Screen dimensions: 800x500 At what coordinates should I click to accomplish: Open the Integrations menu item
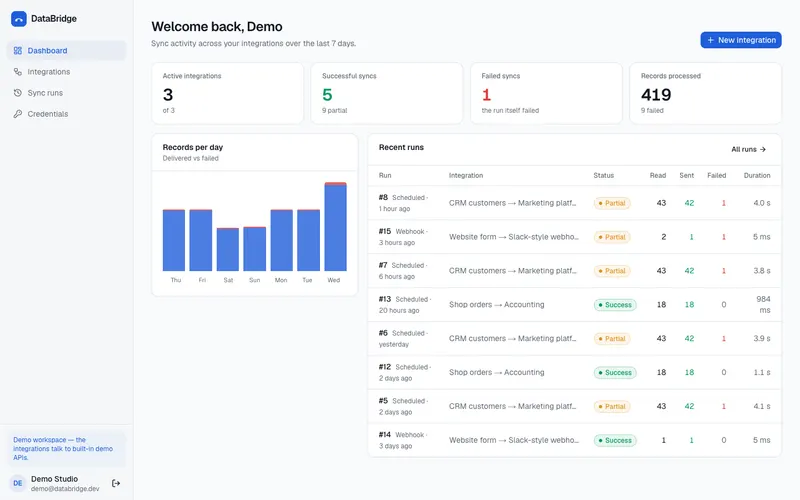pyautogui.click(x=66, y=72)
